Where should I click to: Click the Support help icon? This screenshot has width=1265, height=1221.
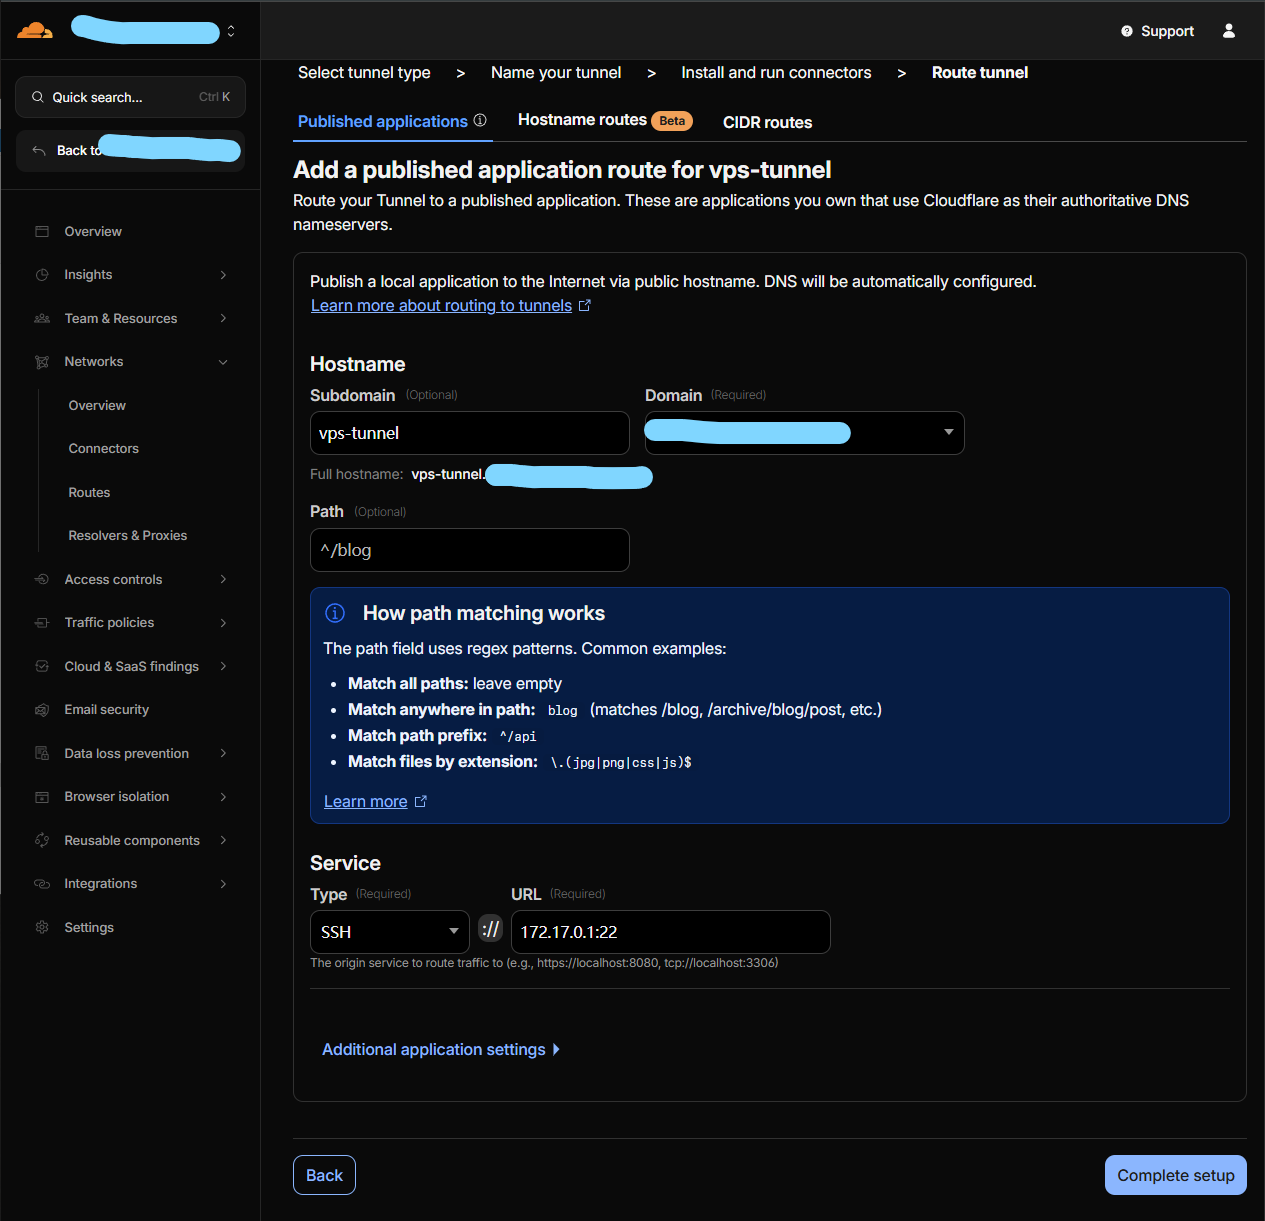[1127, 31]
